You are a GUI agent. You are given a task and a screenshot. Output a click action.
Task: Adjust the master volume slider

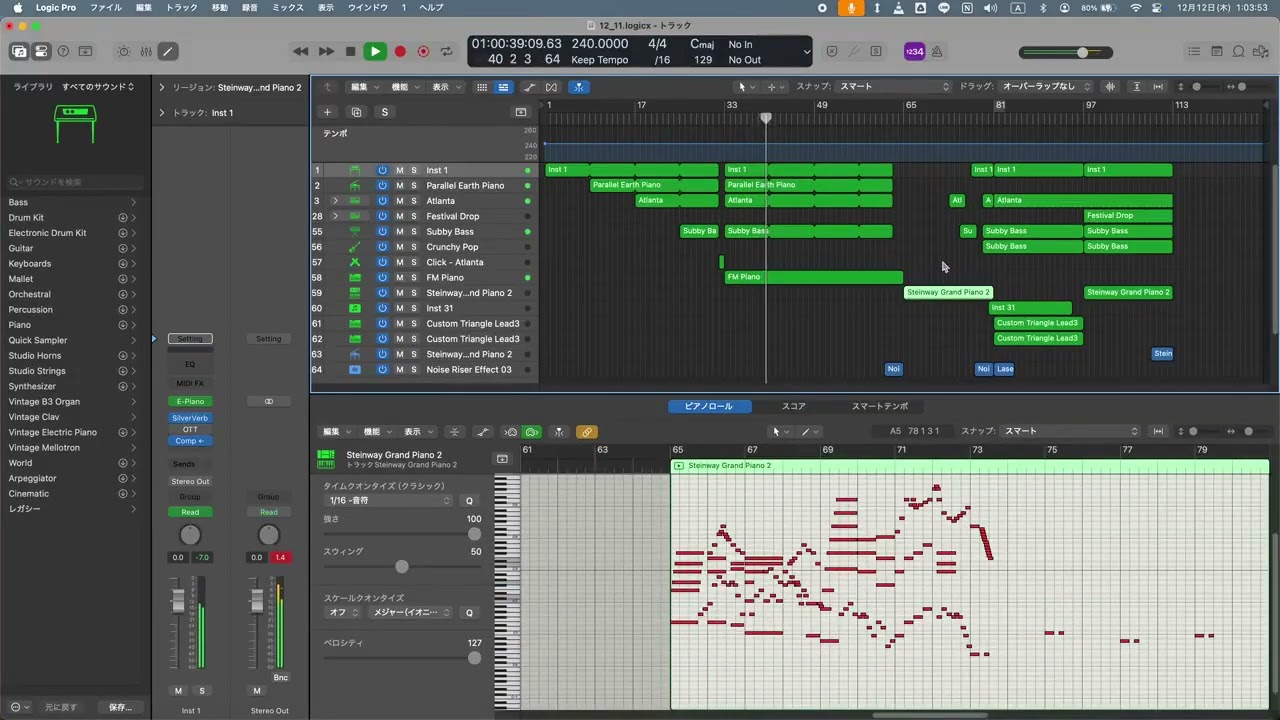tap(1067, 52)
